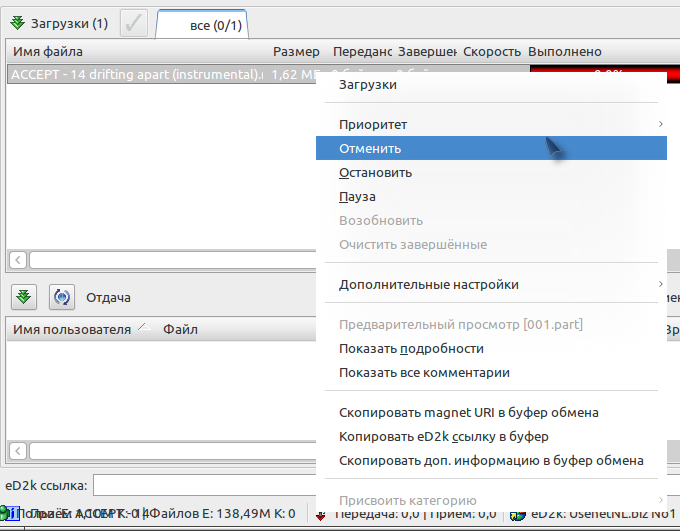Viewport: 680px width, 531px height.
Task: Sort by "Файл" column header in uploads
Action: pos(180,330)
